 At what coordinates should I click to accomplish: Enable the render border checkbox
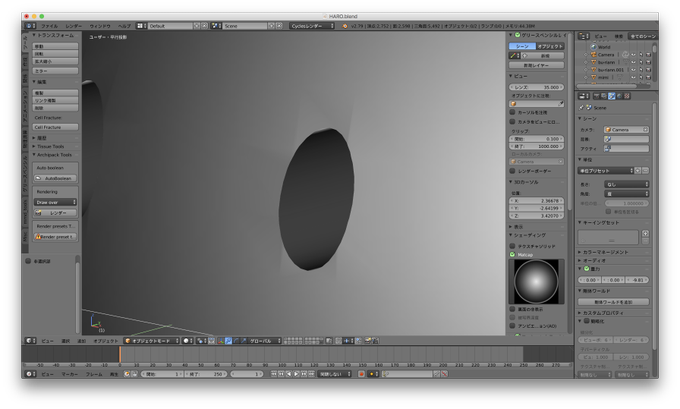click(512, 171)
